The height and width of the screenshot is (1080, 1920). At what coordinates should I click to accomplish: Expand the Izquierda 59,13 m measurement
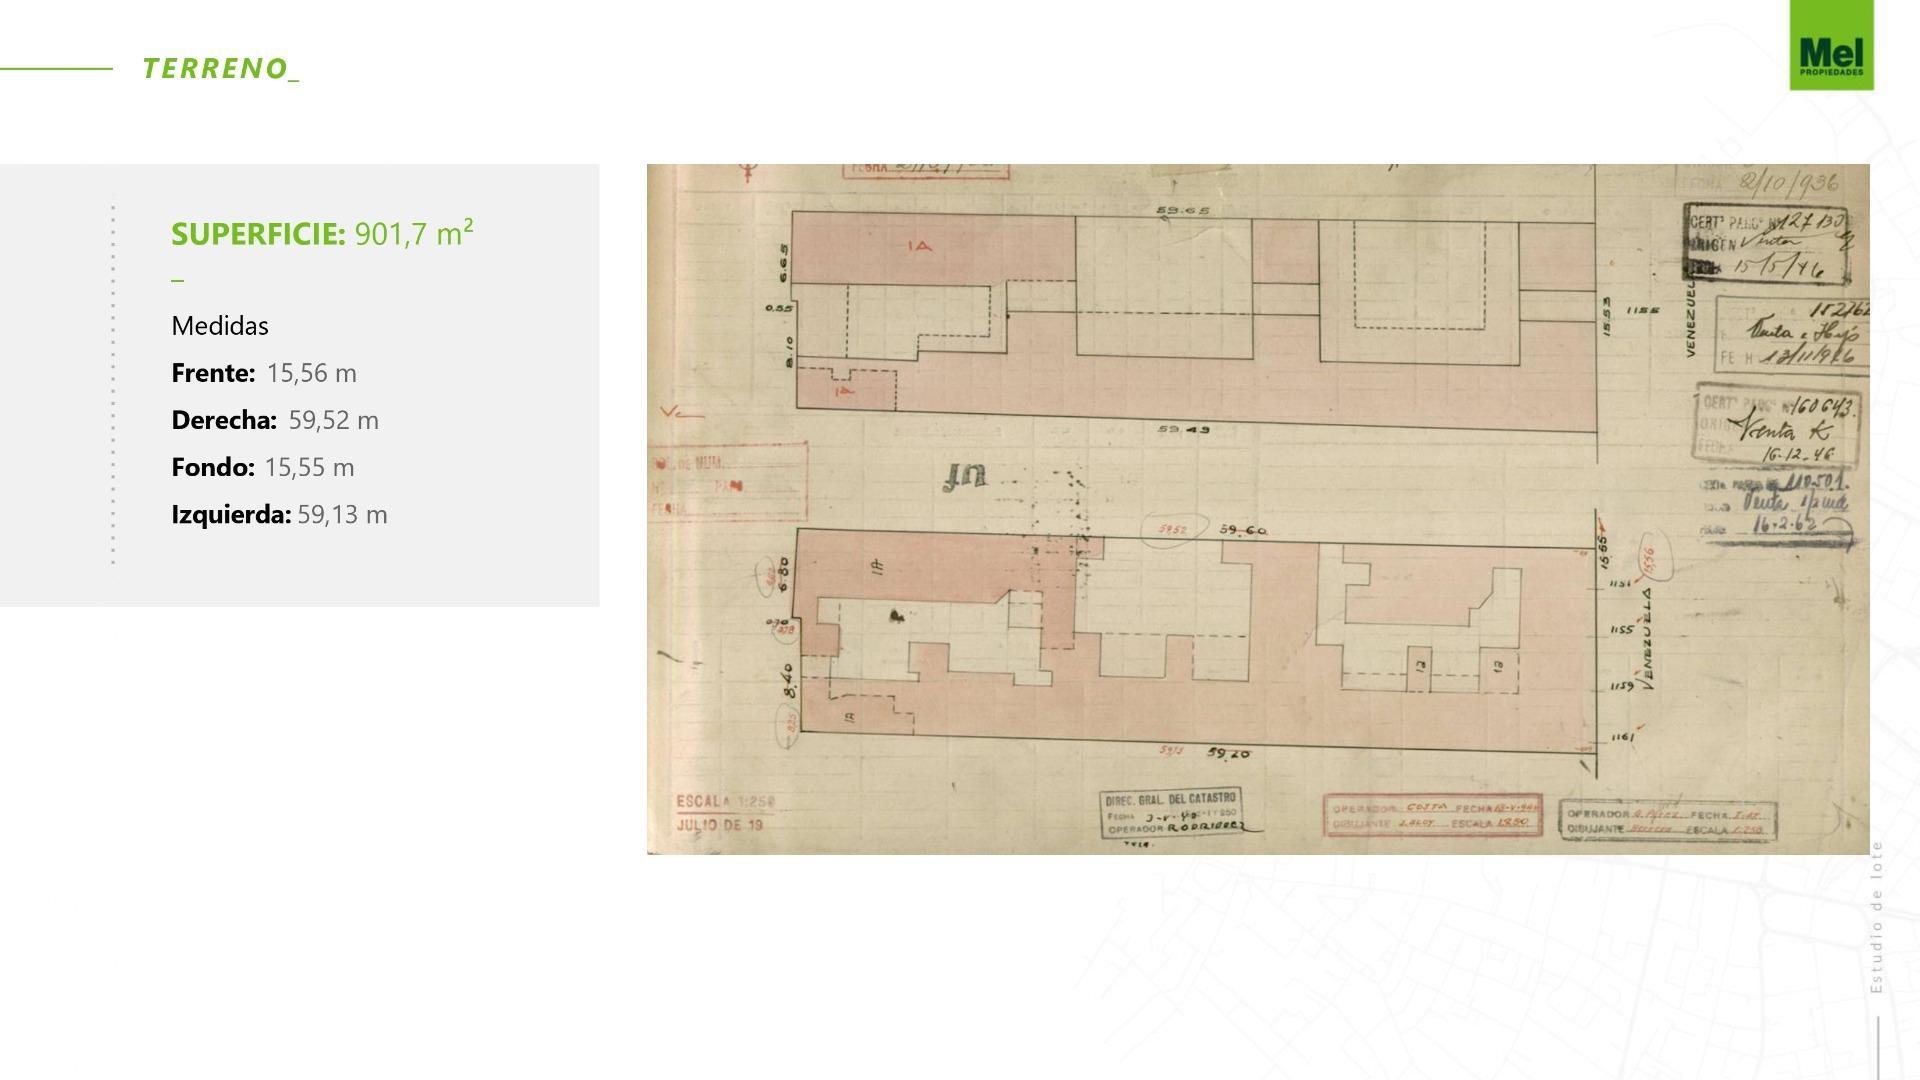(279, 514)
